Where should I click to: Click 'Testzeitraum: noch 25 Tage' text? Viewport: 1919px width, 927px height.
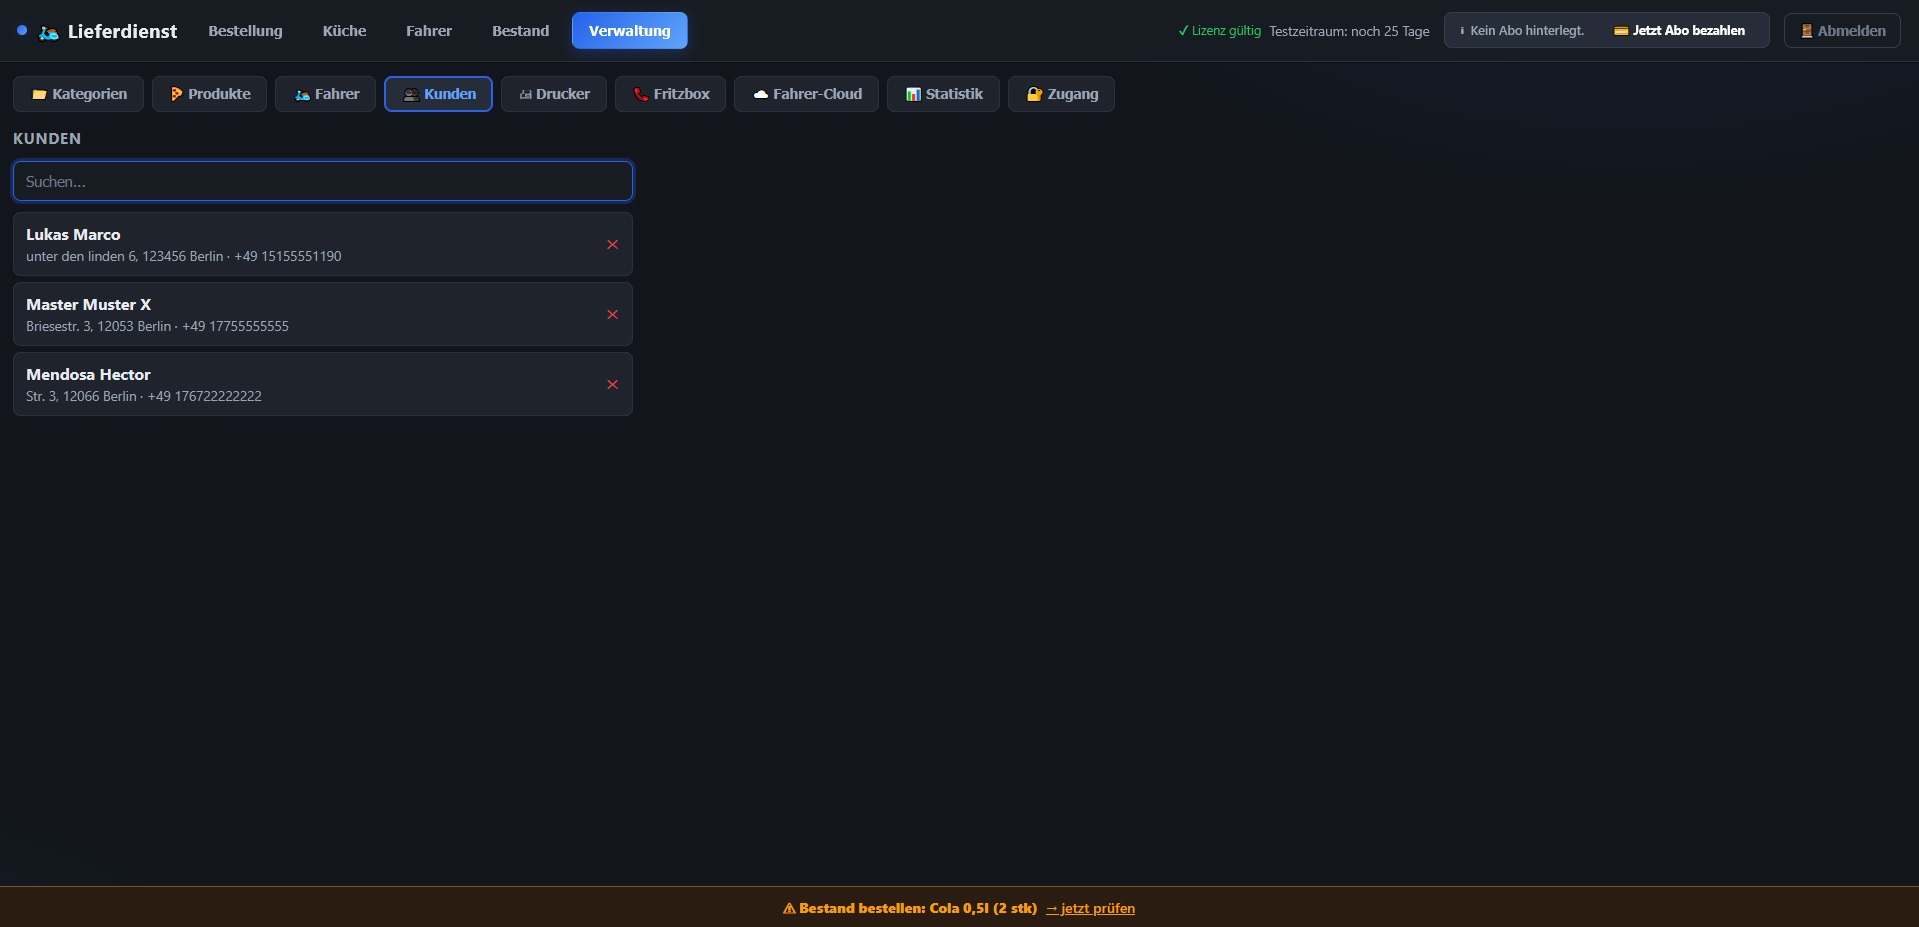coord(1349,31)
